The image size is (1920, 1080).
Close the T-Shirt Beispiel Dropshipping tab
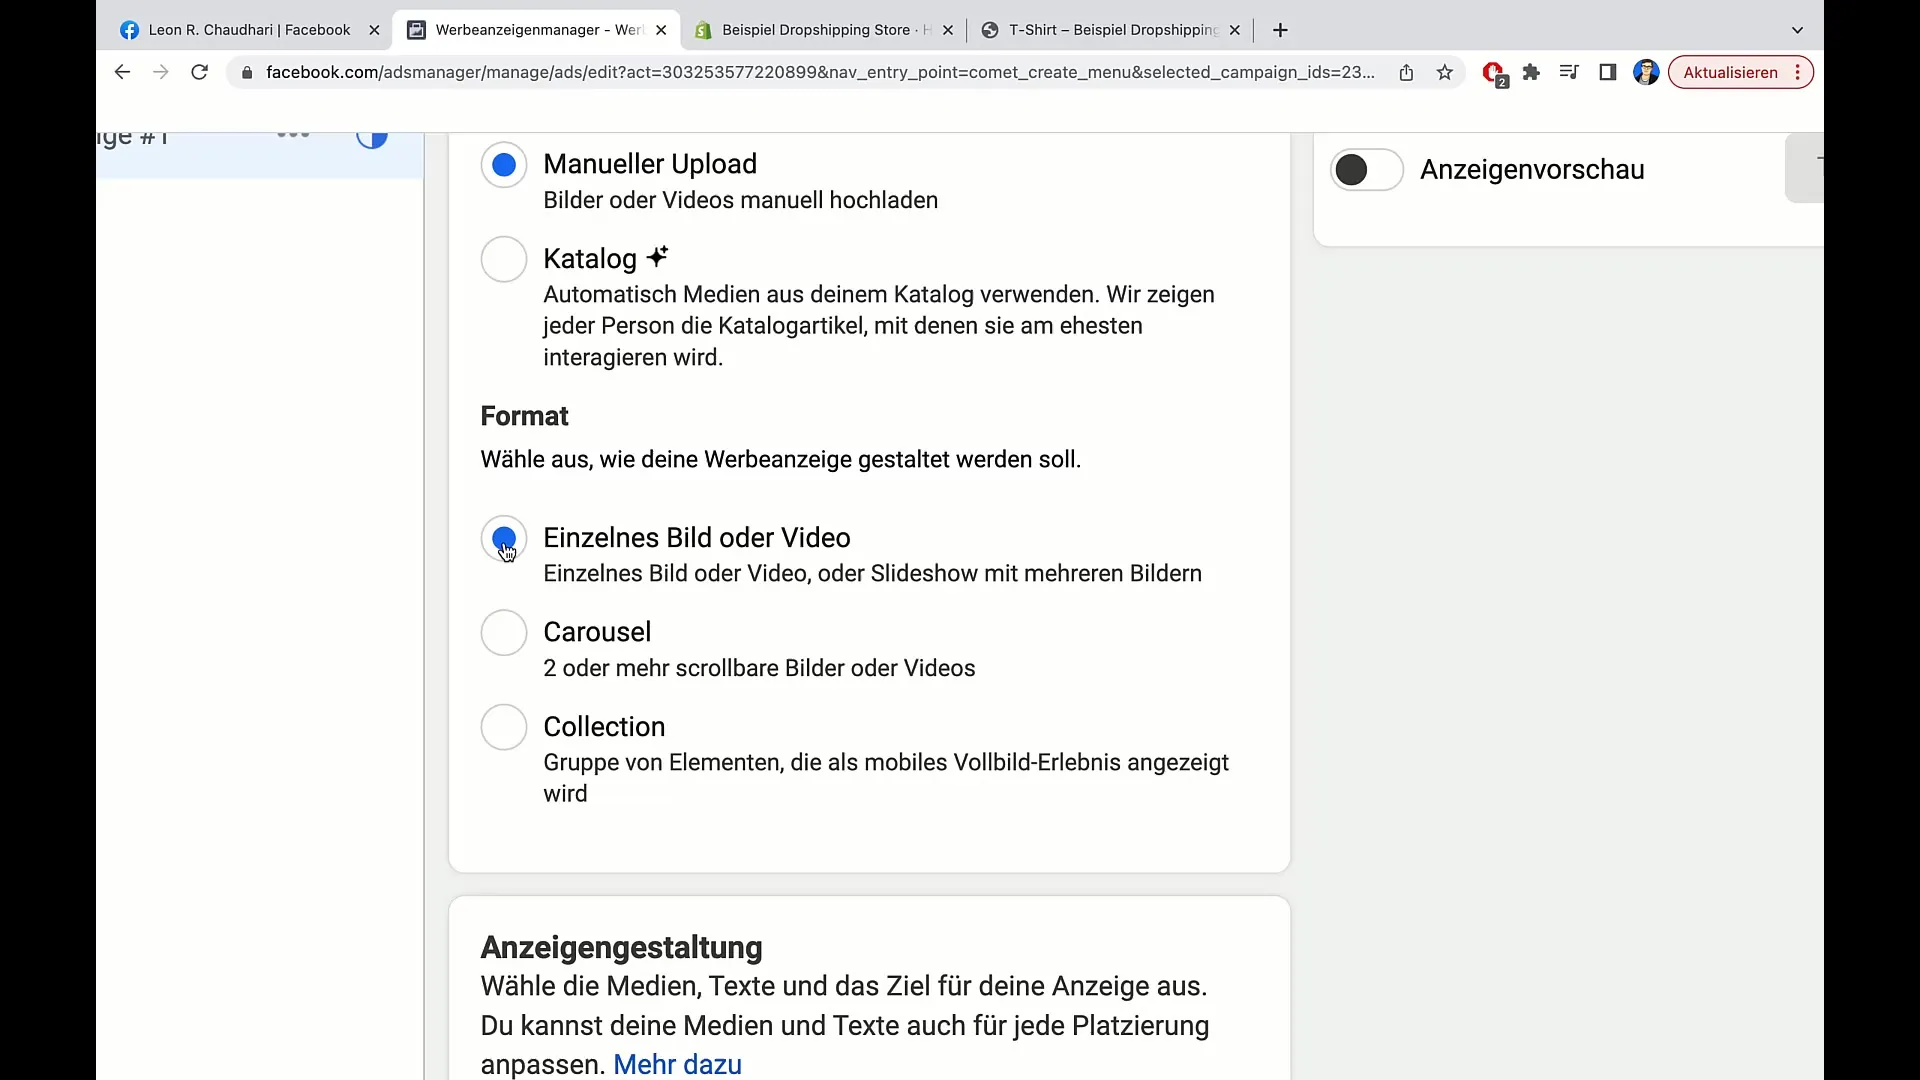[x=1235, y=30]
